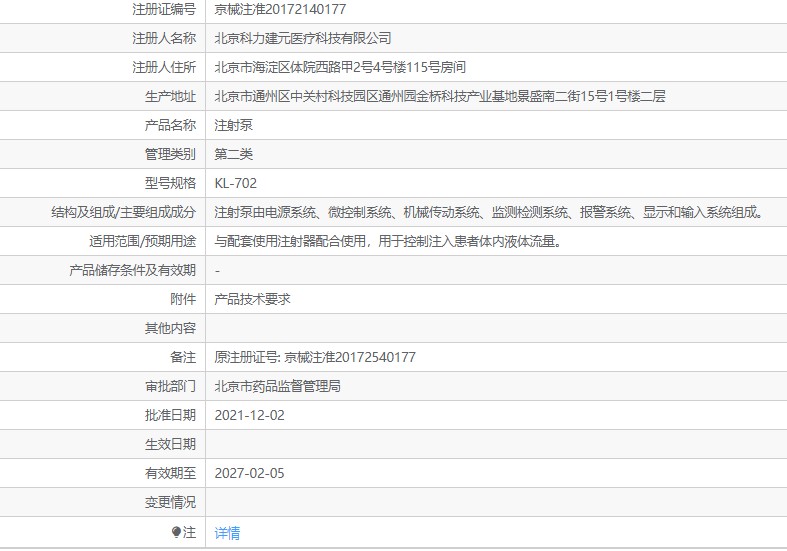Click the 批准日期 label

click(x=171, y=416)
